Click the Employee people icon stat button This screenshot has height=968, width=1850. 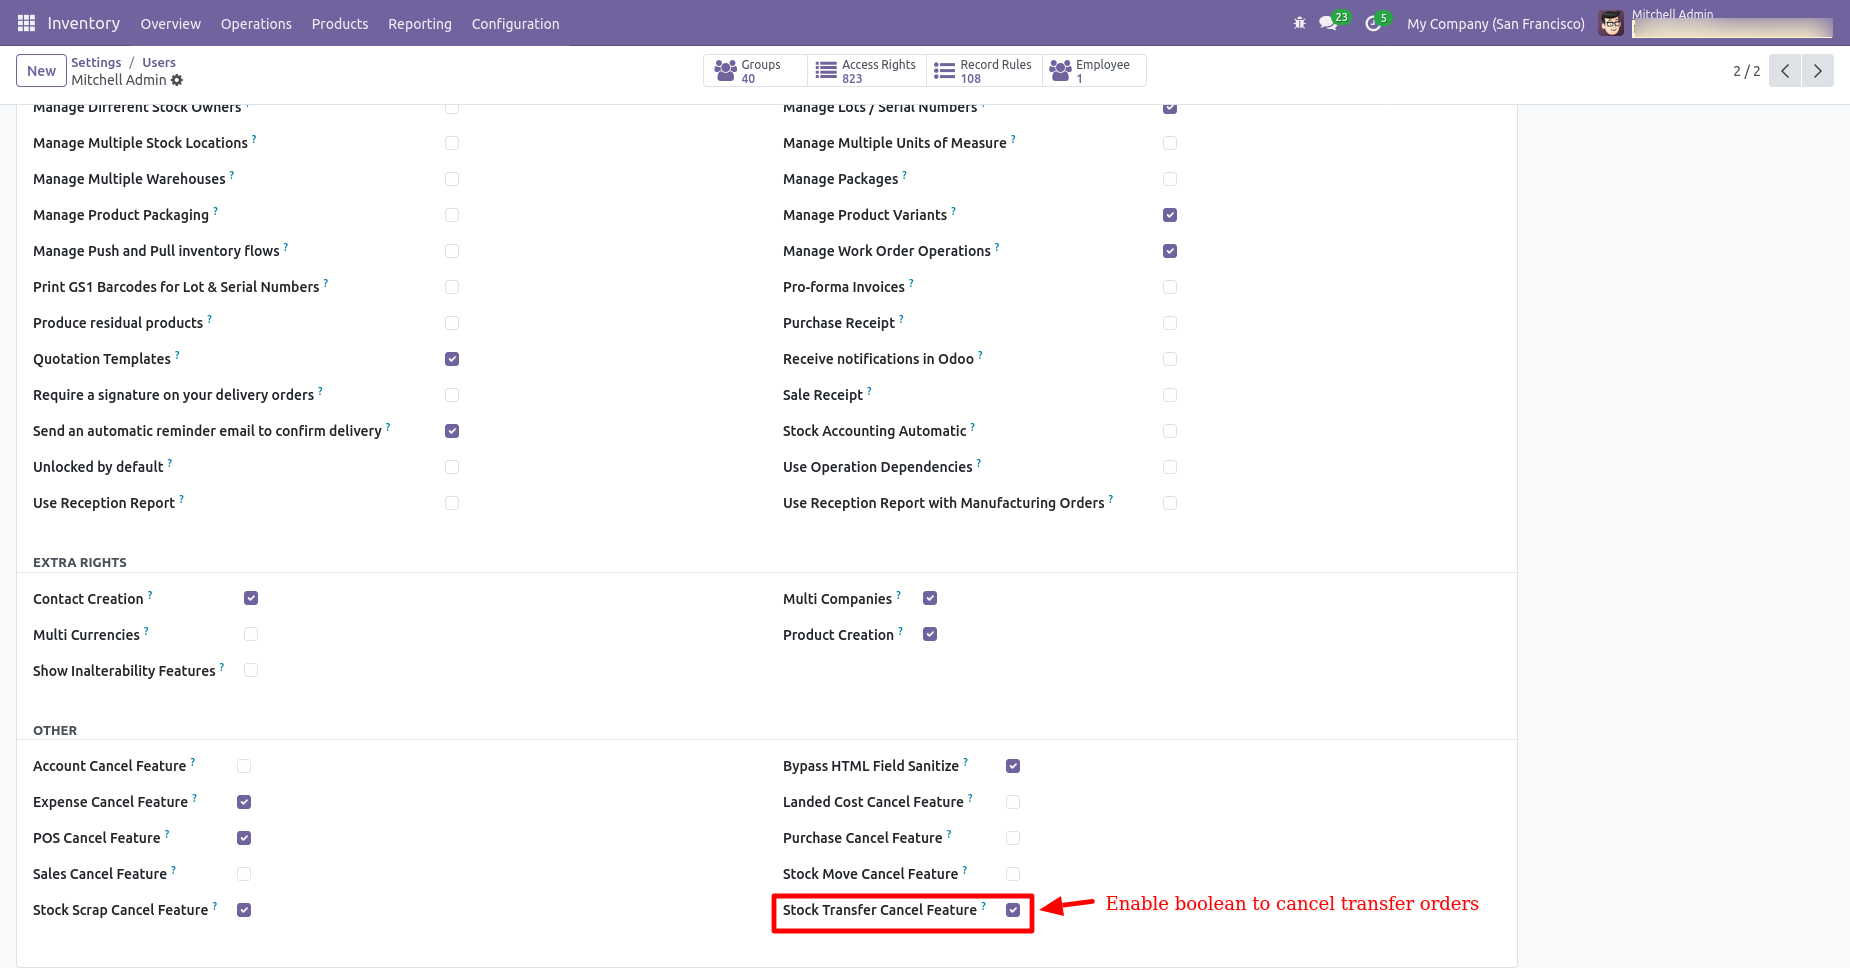[1060, 70]
